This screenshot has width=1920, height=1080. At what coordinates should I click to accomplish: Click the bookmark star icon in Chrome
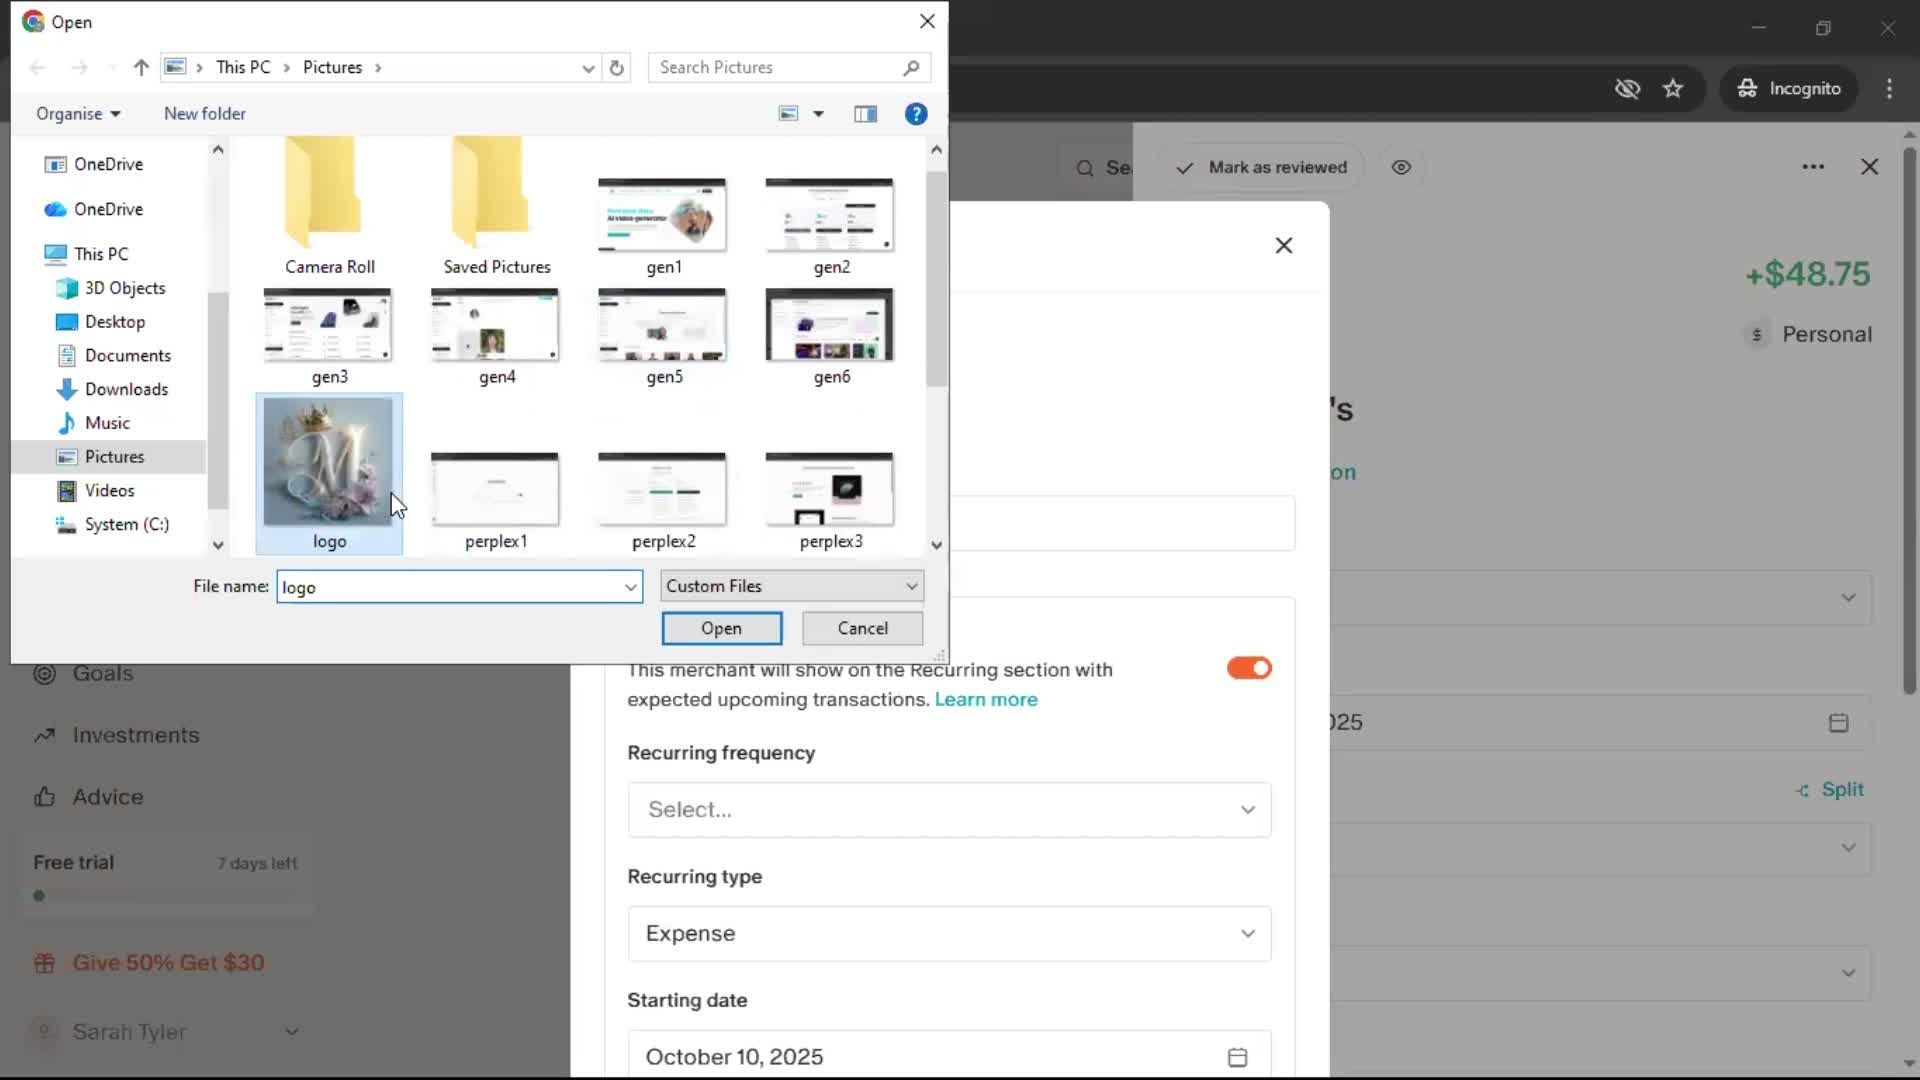coord(1673,89)
